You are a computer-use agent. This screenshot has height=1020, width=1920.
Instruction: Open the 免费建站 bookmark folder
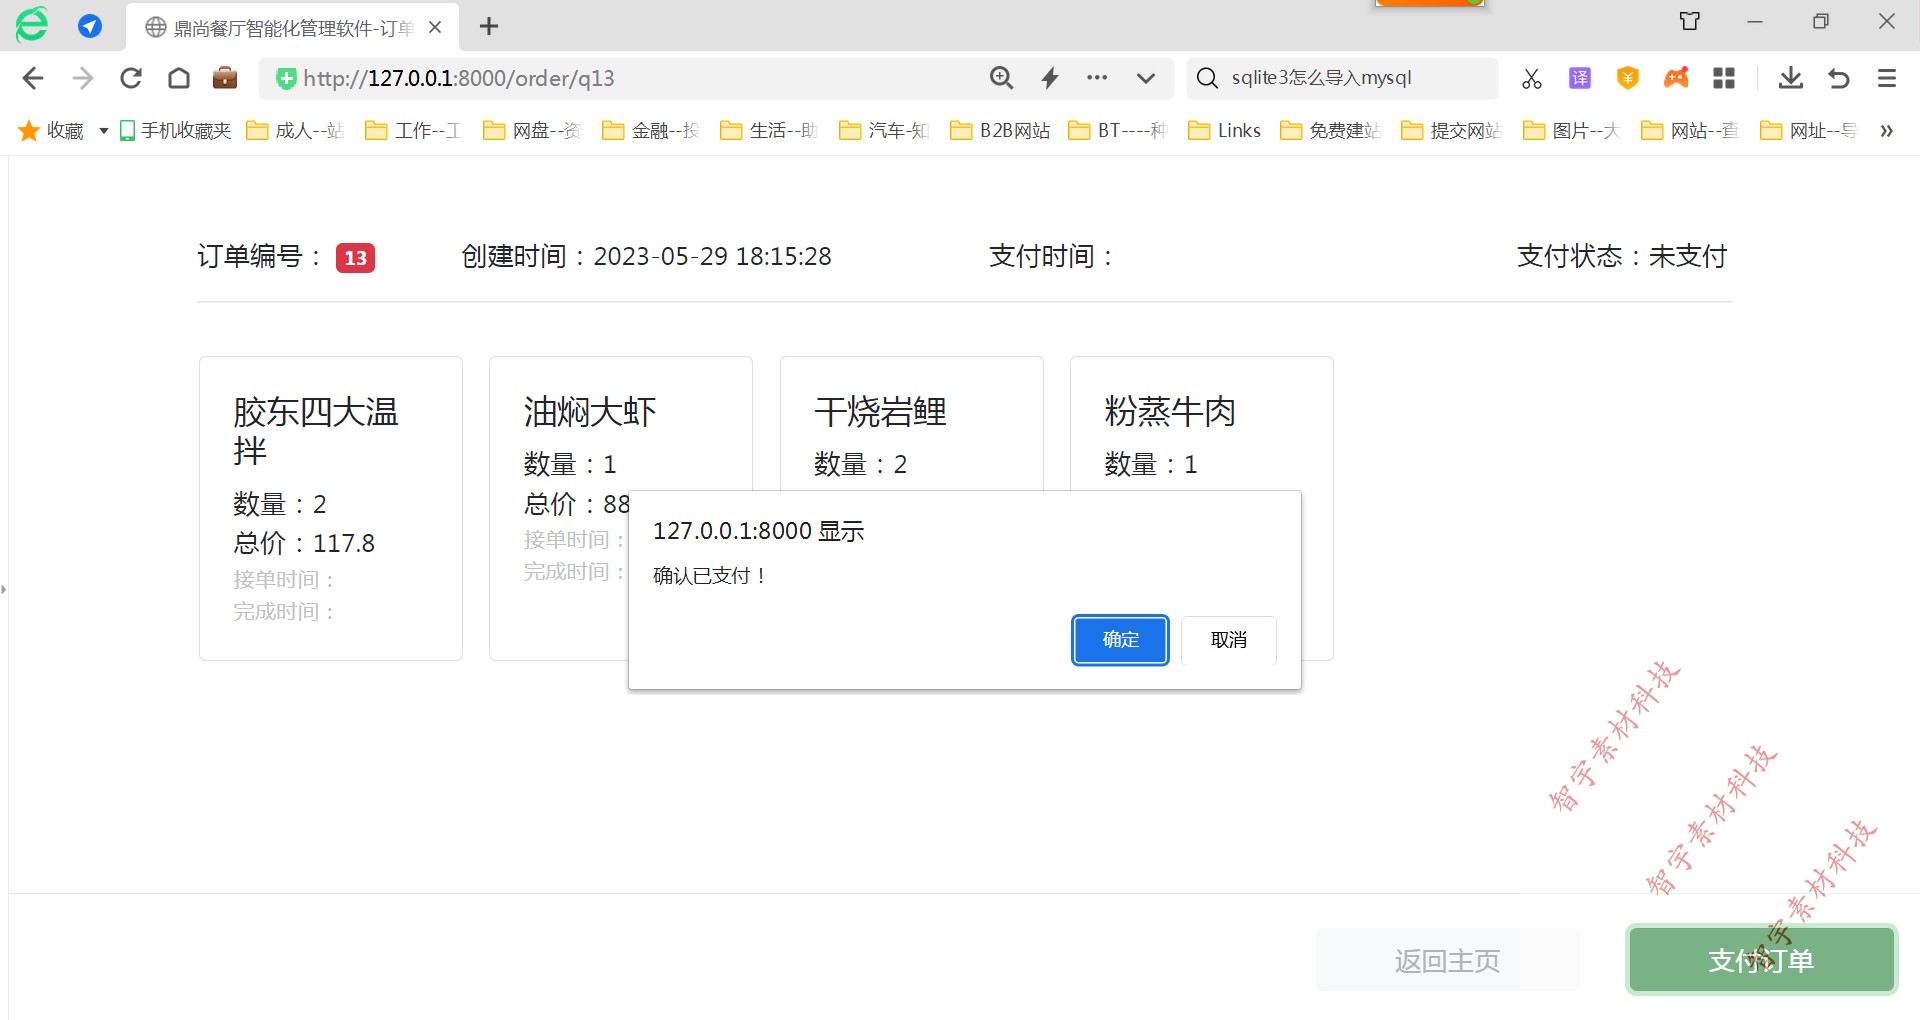coord(1331,131)
